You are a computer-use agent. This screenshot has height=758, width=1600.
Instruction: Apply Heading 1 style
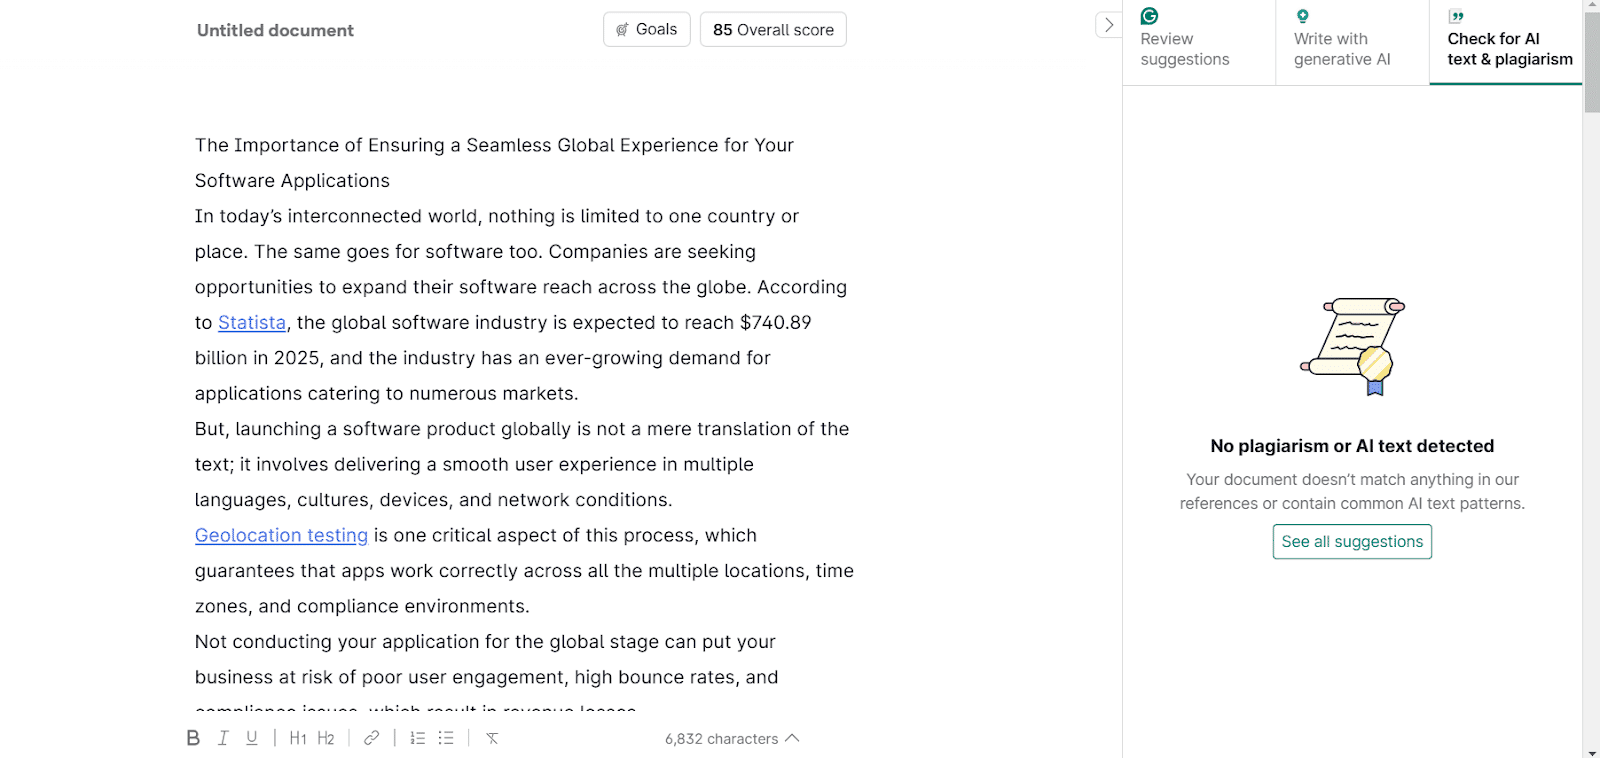[298, 738]
